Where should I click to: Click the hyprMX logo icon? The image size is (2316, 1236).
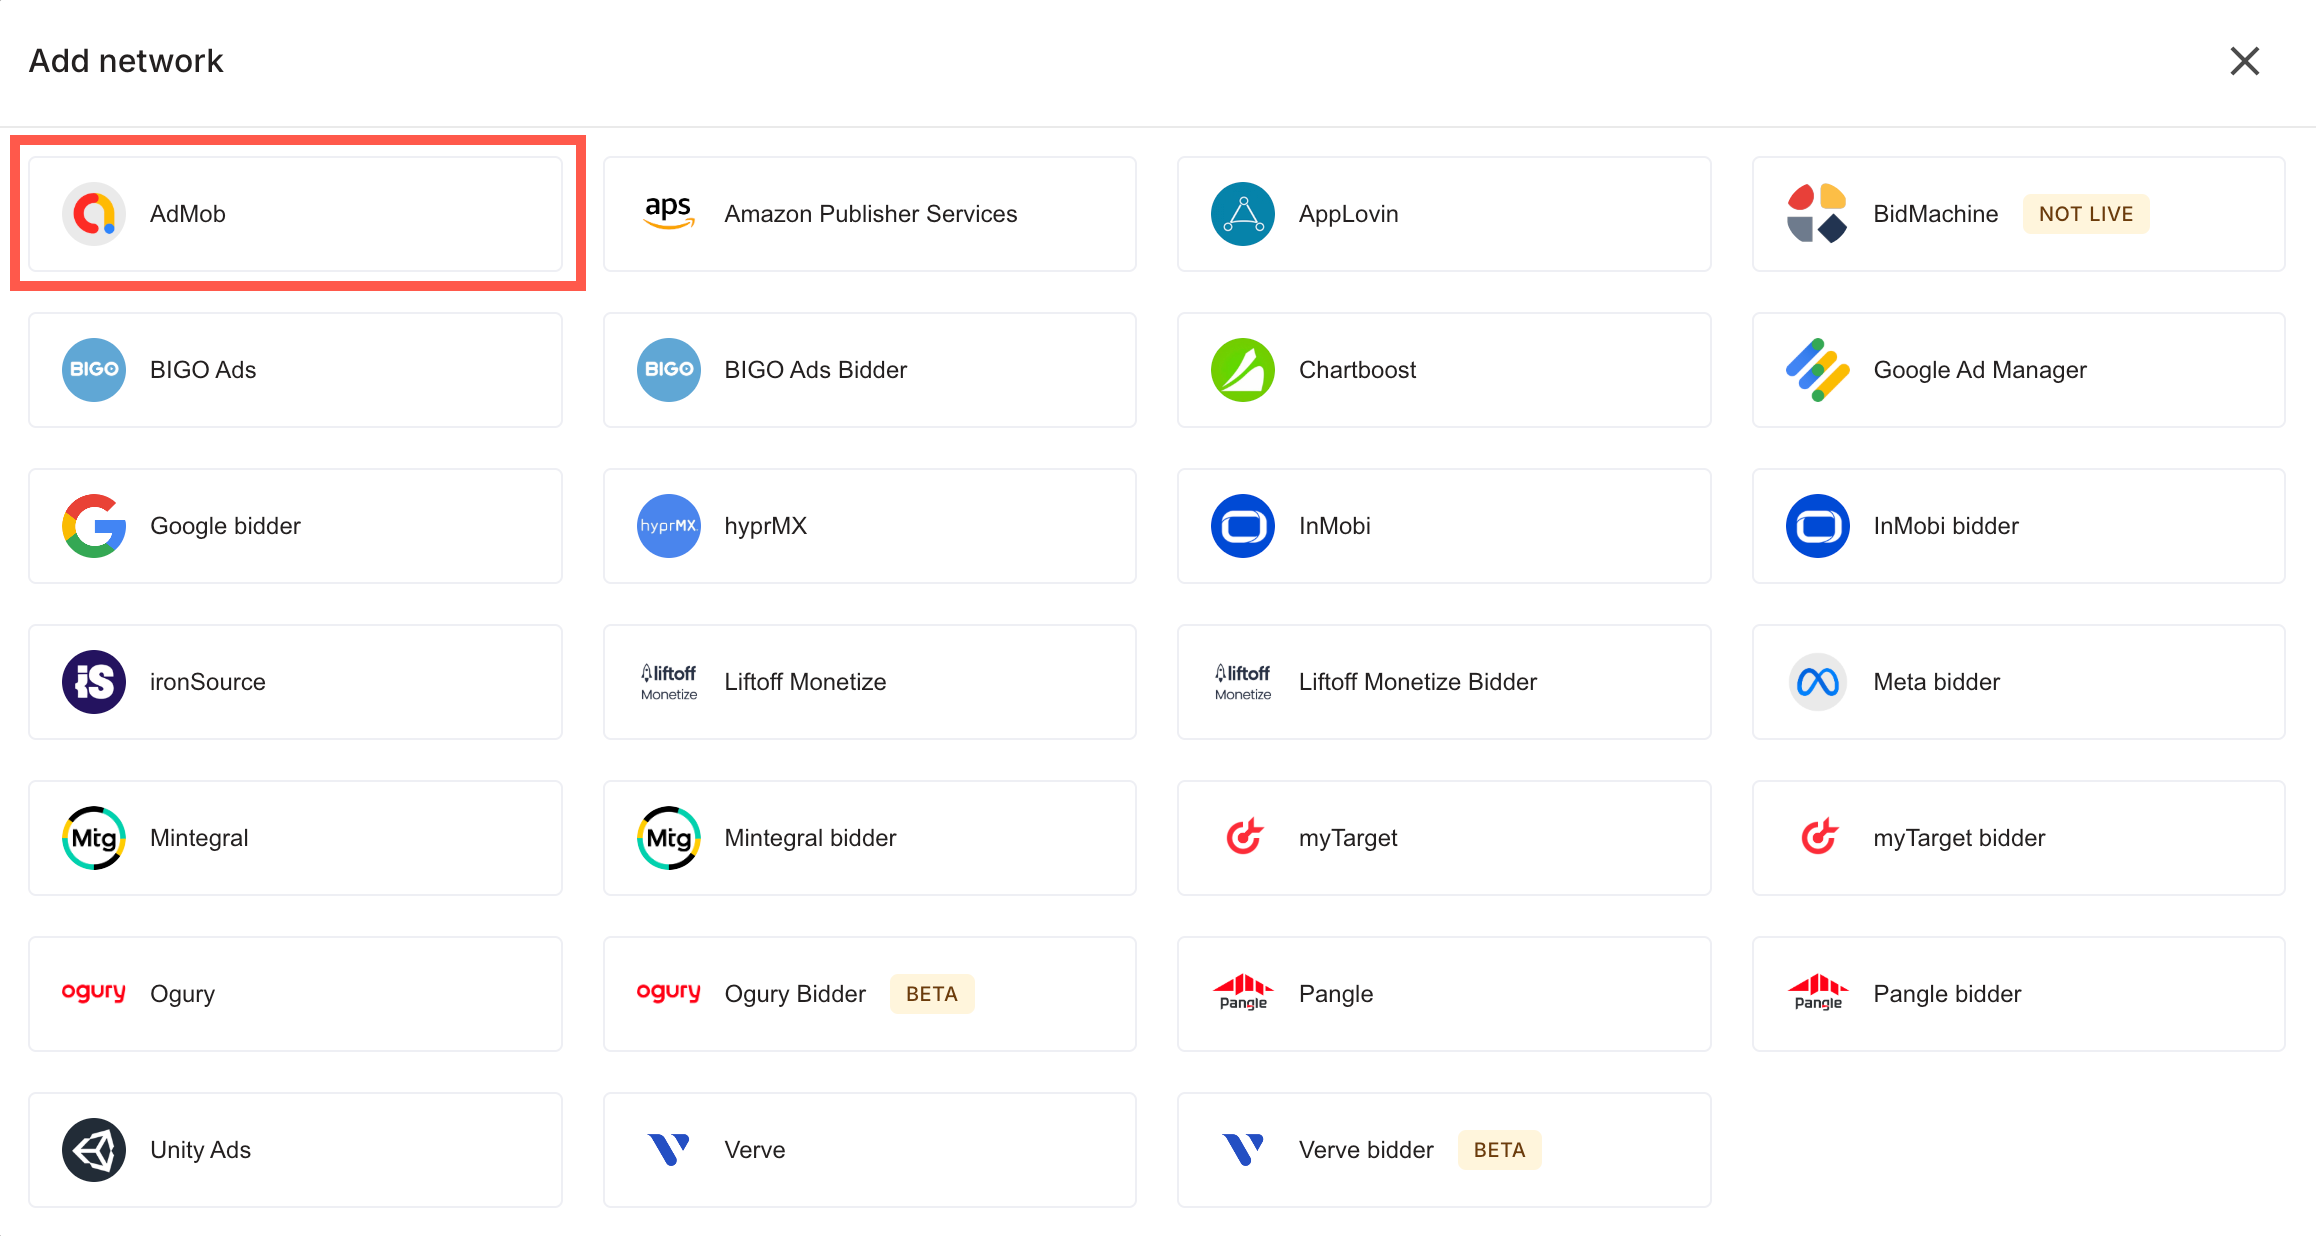669,526
